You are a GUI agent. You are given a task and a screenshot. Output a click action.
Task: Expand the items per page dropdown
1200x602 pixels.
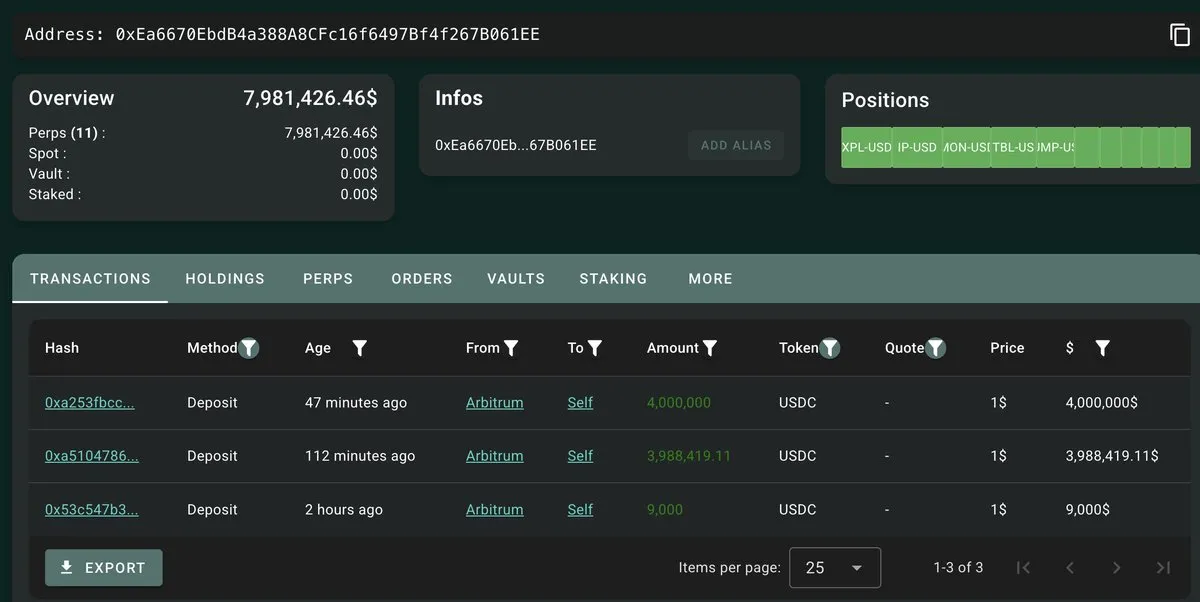pyautogui.click(x=835, y=567)
